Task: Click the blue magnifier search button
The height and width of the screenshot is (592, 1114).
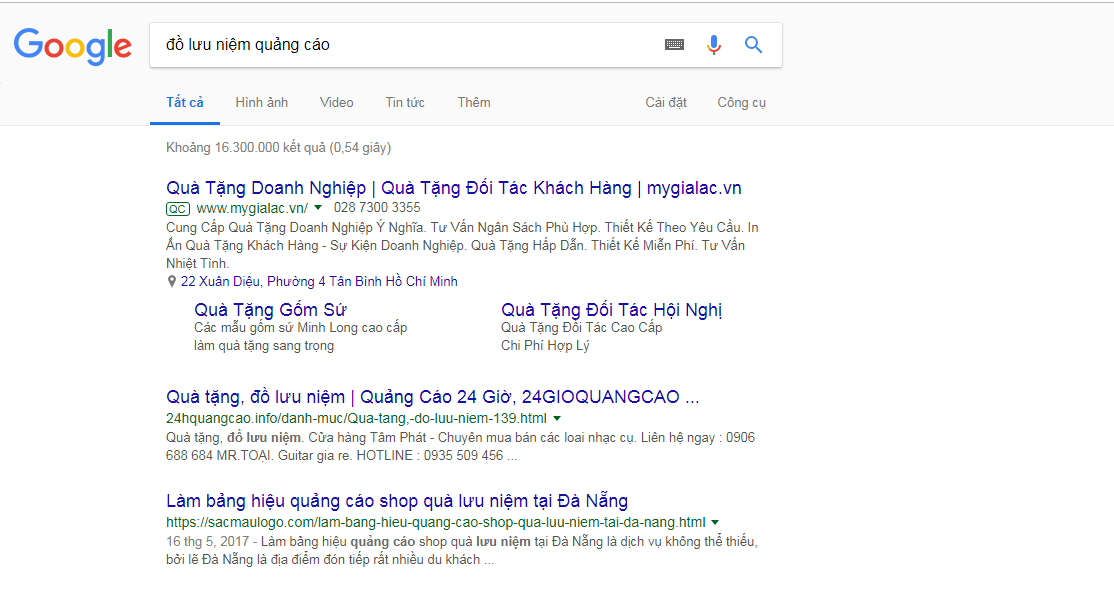Action: (x=753, y=45)
